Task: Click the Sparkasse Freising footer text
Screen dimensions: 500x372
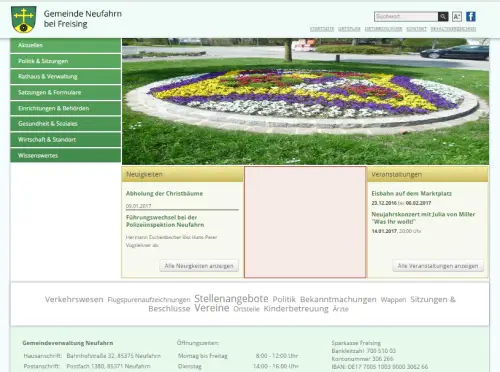Action: tap(356, 343)
